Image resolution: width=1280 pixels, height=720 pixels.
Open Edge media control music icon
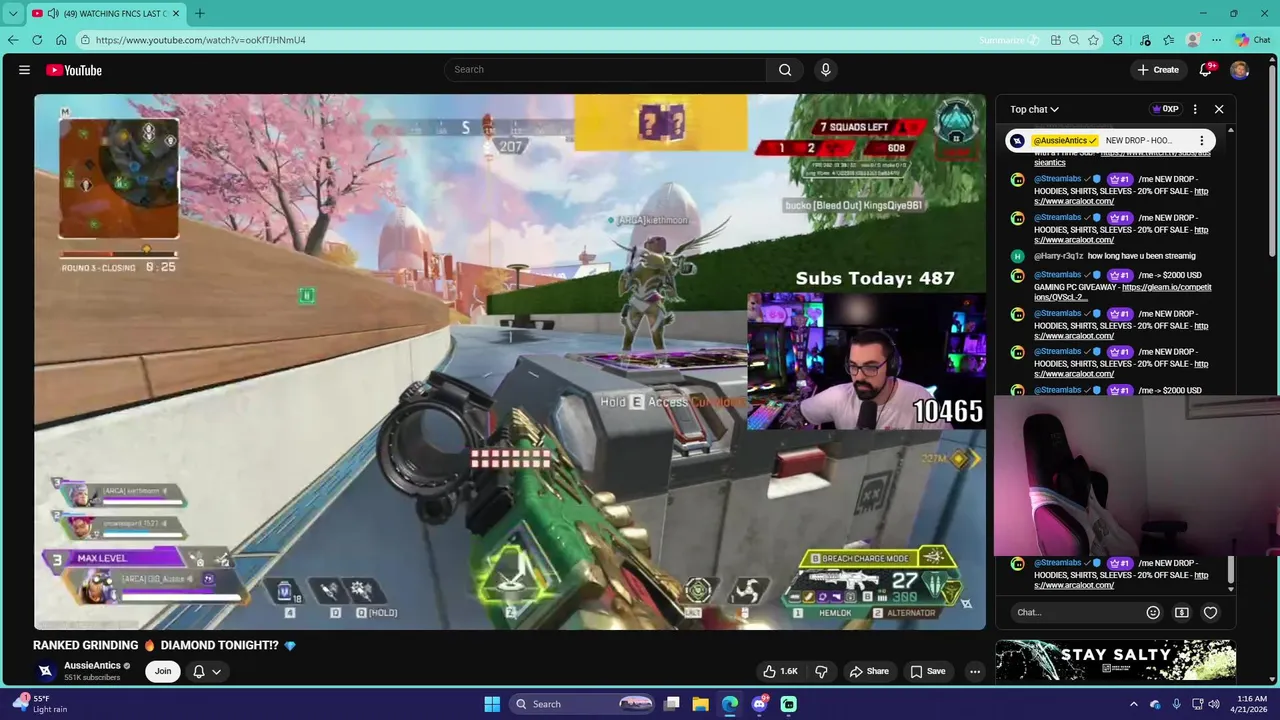coord(1145,40)
